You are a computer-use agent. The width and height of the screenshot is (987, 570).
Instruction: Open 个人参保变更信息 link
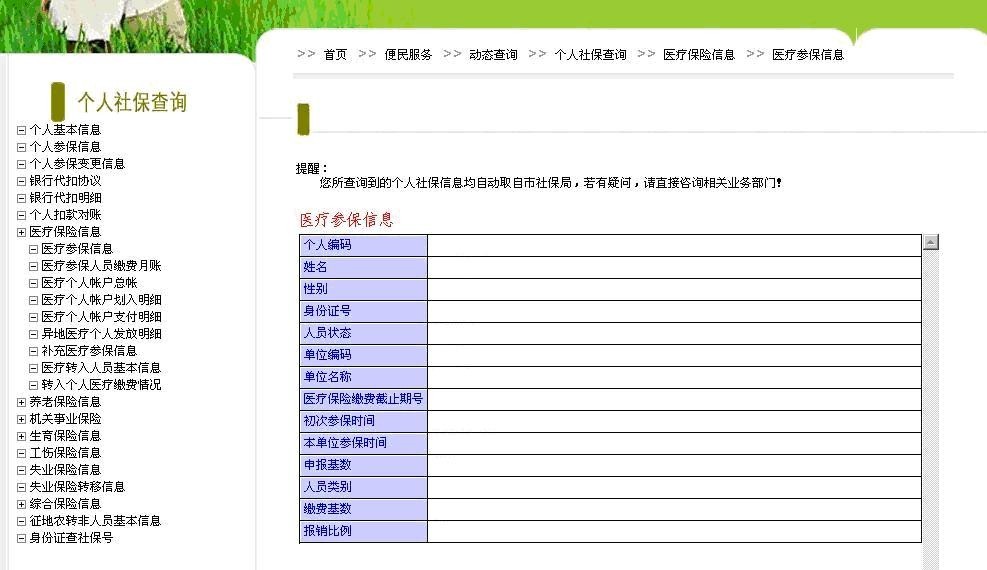coord(77,164)
